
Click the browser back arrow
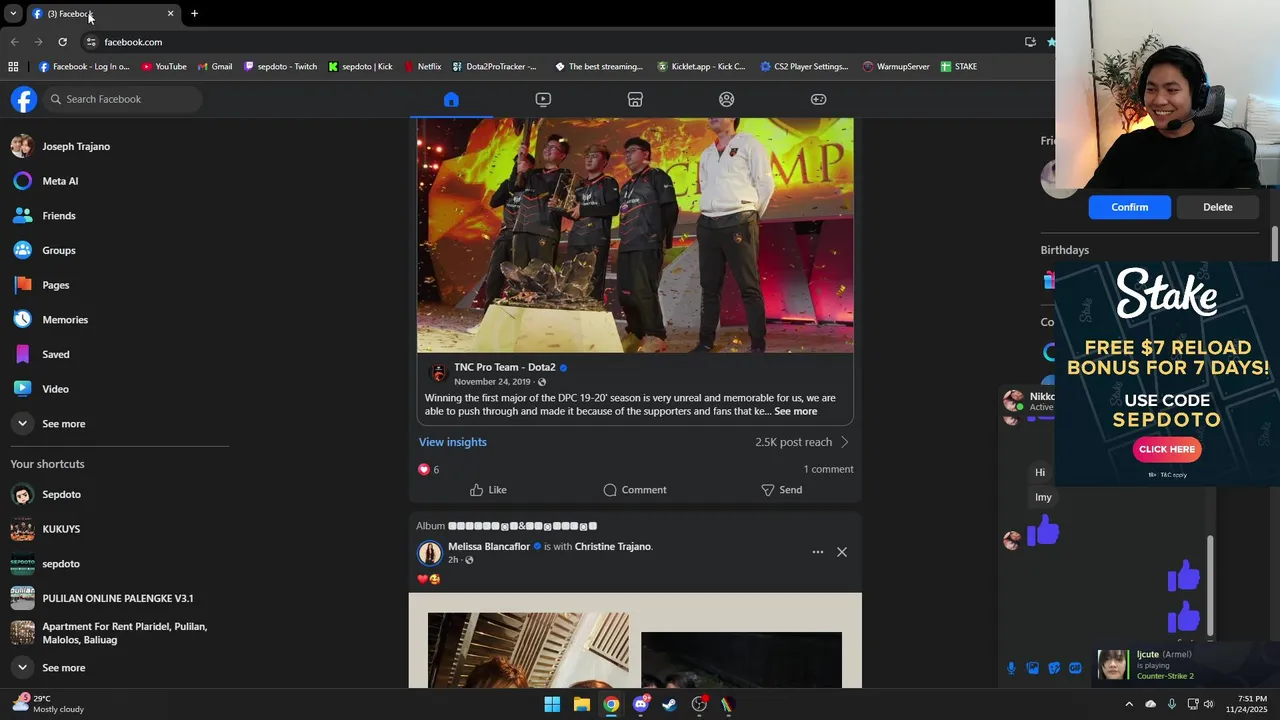tap(14, 42)
